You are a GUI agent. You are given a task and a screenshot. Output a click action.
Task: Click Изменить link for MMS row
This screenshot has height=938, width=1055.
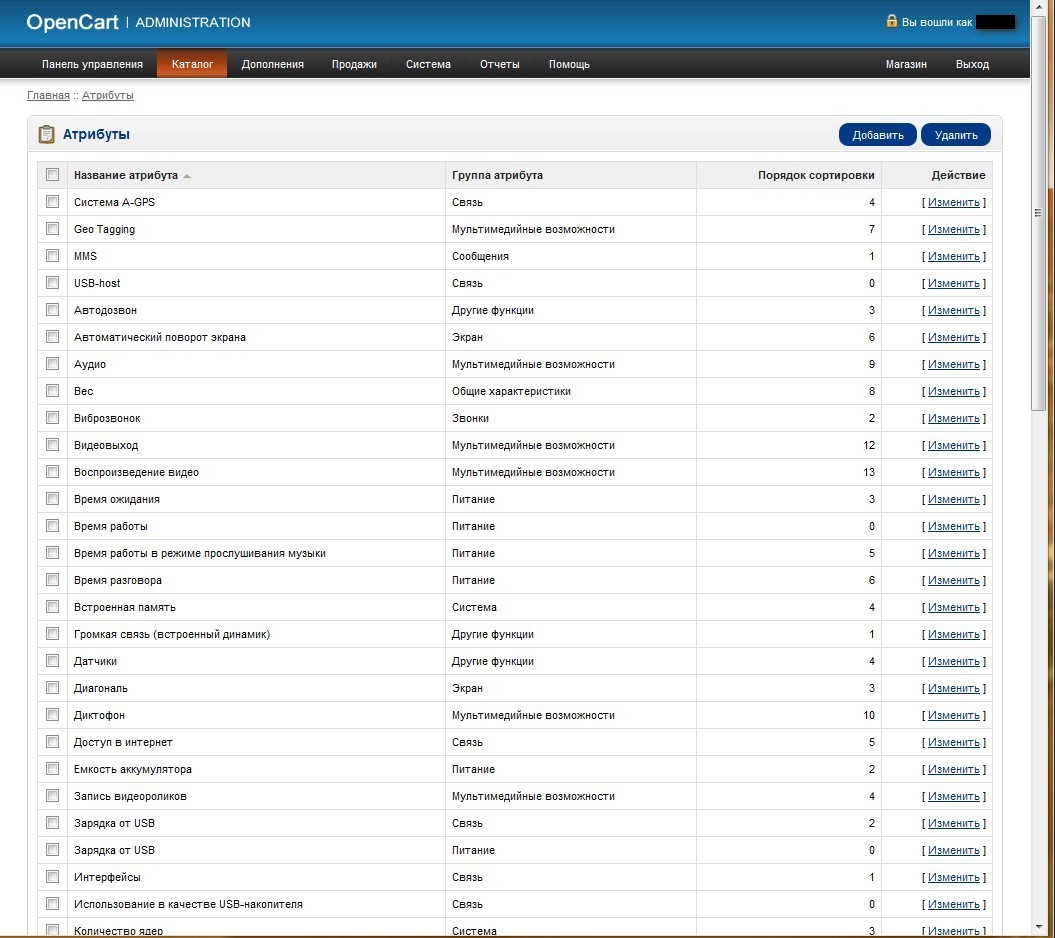pos(953,256)
